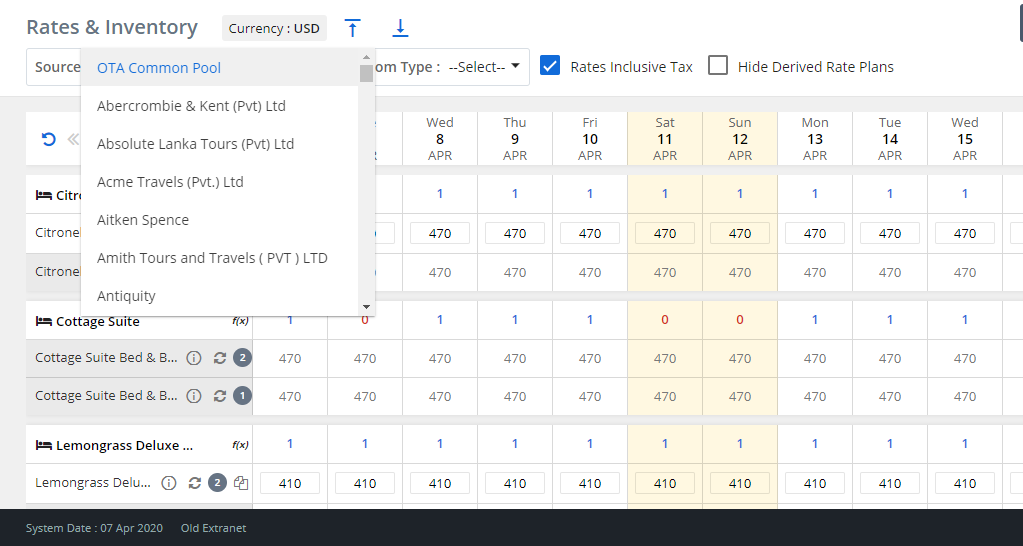
Task: Open the Room Type select dropdown
Action: click(x=484, y=67)
